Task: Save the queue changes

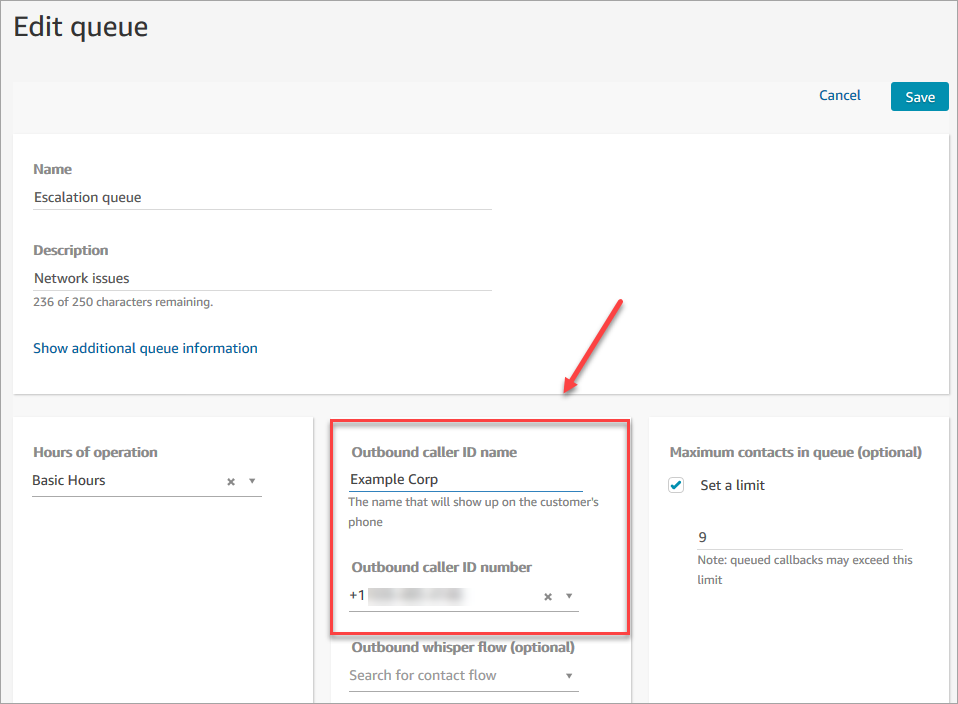Action: click(919, 97)
